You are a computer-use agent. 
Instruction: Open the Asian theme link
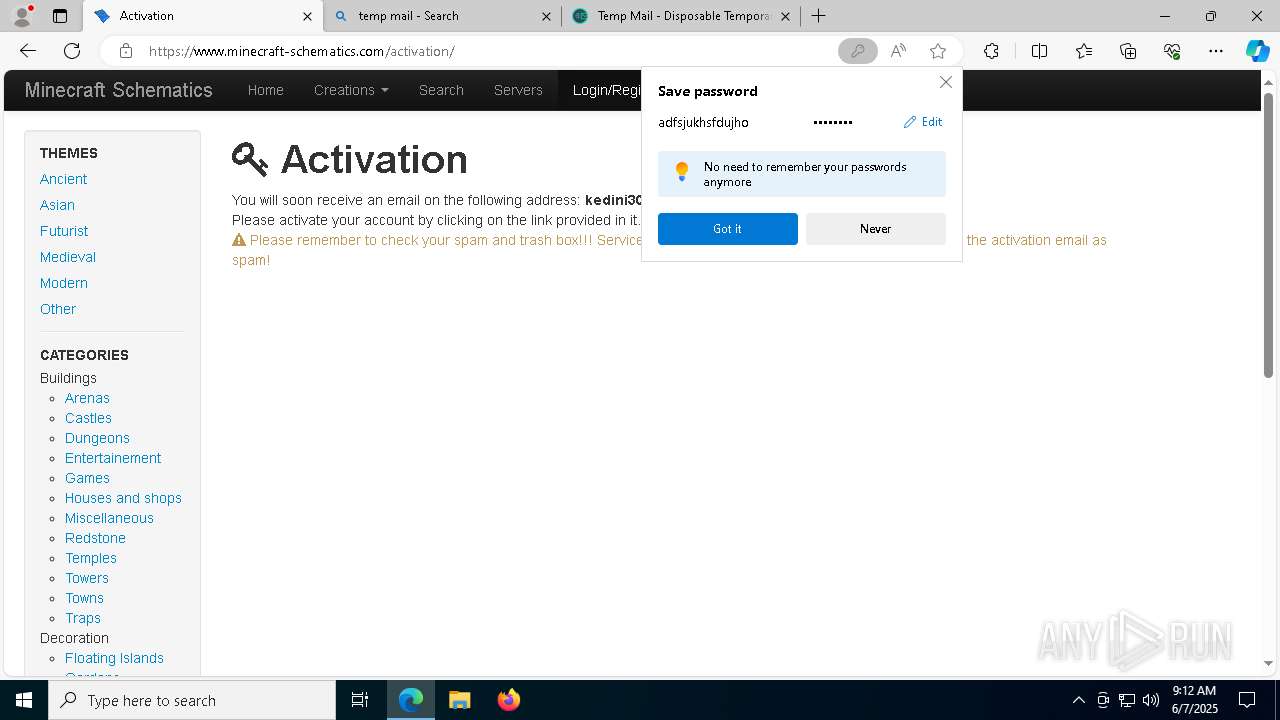[57, 205]
